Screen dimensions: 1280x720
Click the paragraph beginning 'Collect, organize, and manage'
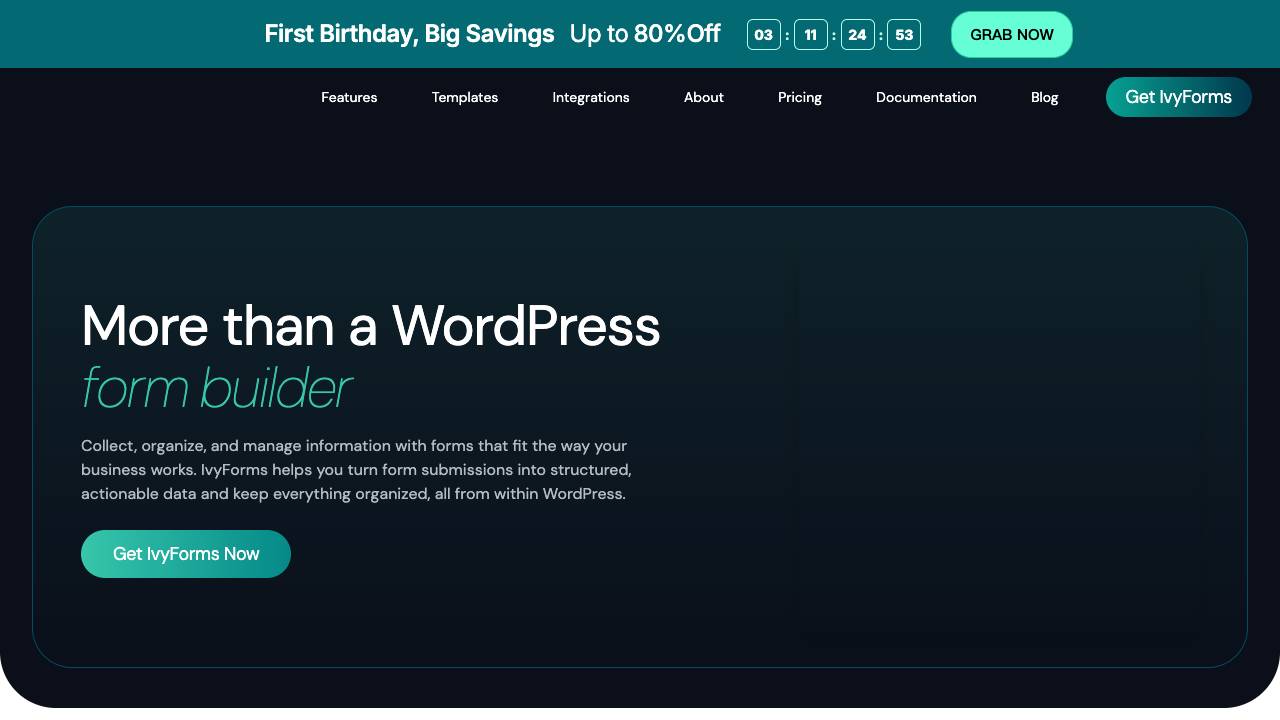(356, 469)
